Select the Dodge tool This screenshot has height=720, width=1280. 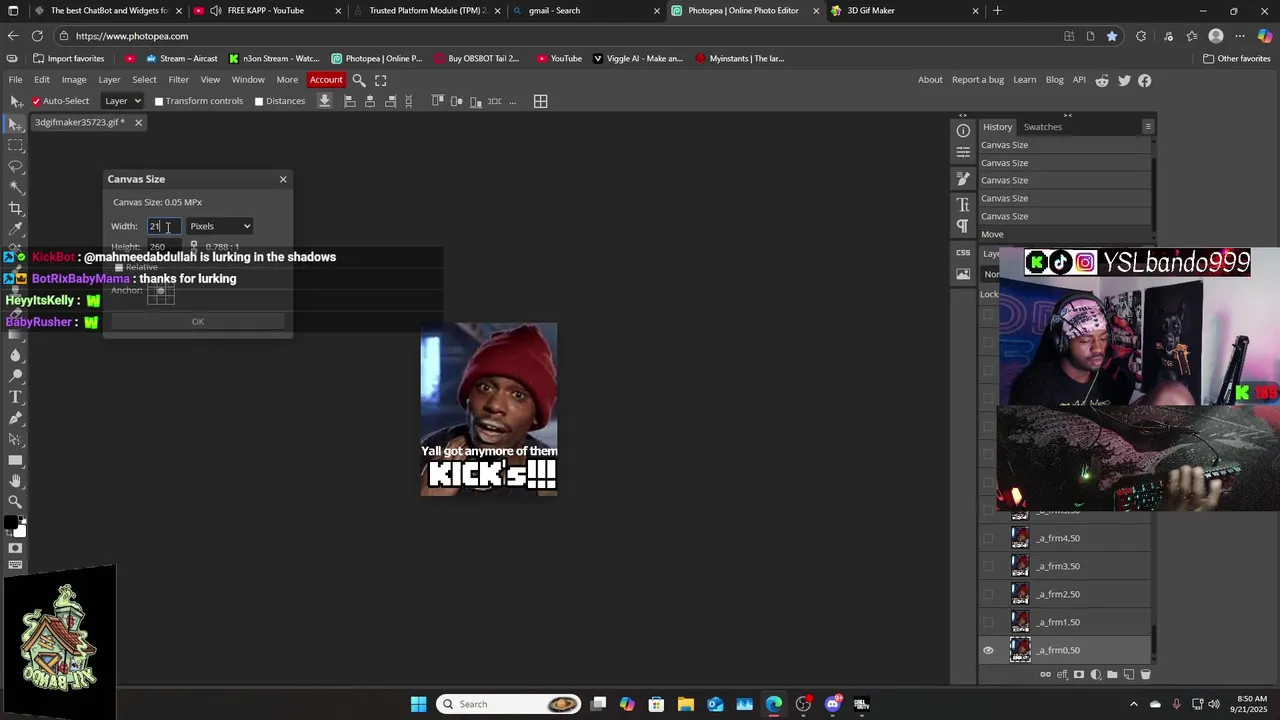point(16,376)
